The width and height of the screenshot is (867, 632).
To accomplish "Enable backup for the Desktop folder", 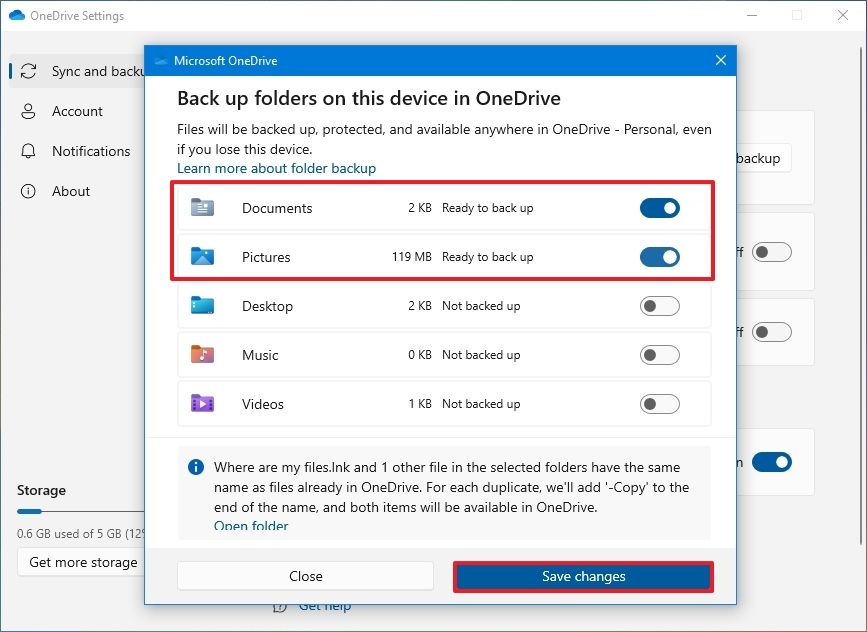I will click(659, 305).
